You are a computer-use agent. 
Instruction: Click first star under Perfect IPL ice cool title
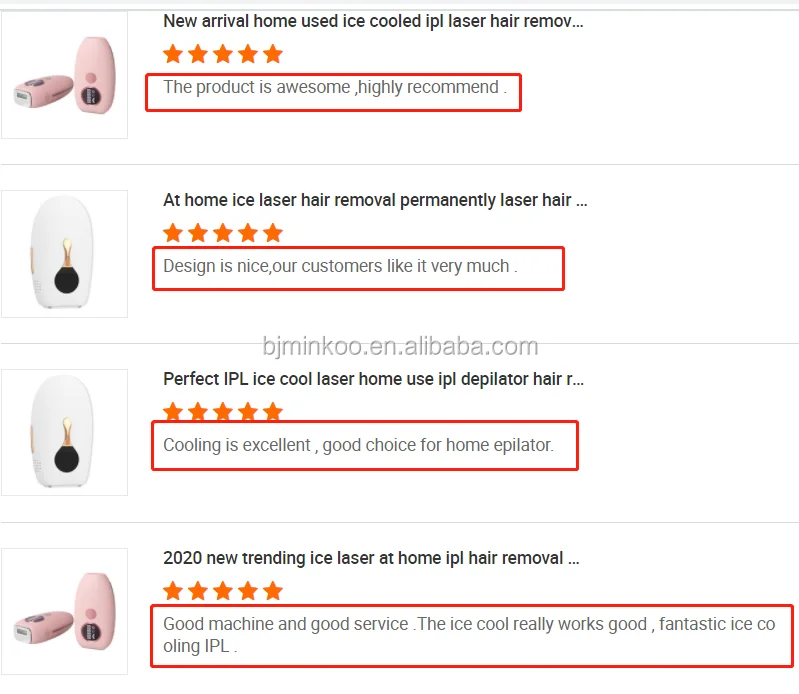pos(174,411)
